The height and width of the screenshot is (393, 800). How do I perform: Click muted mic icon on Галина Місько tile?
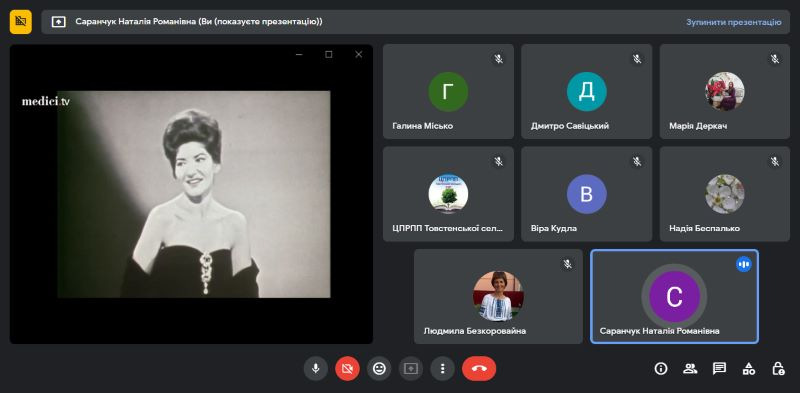pos(498,59)
